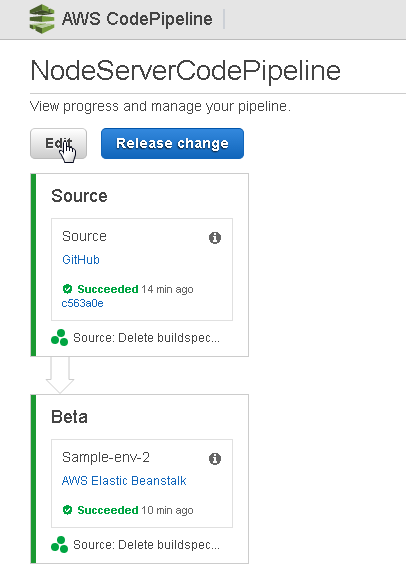Open info icon for Sample-env-2 action
This screenshot has height=568, width=406.
pos(215,459)
